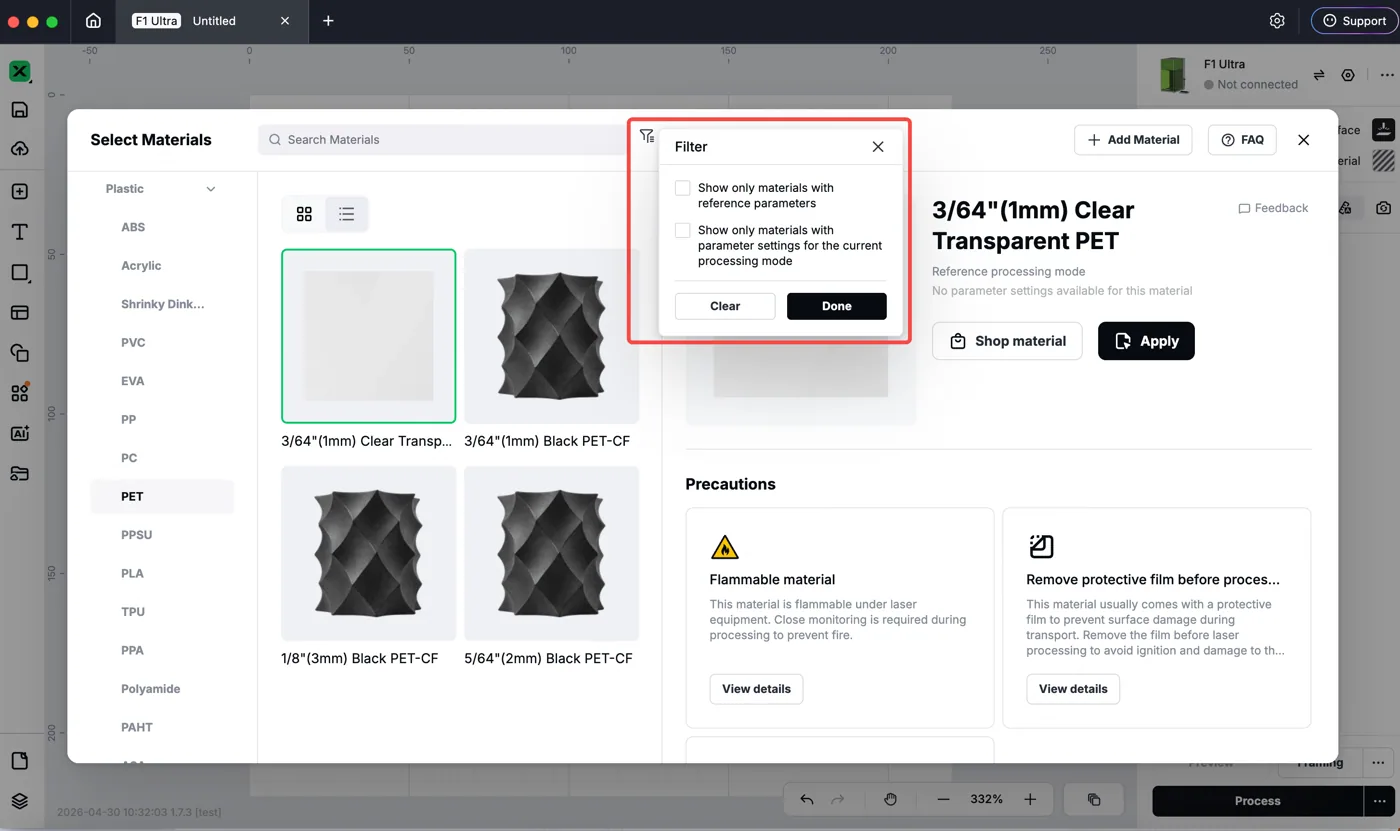Open the three-dot menu beside F1 Ultra

(x=1386, y=75)
